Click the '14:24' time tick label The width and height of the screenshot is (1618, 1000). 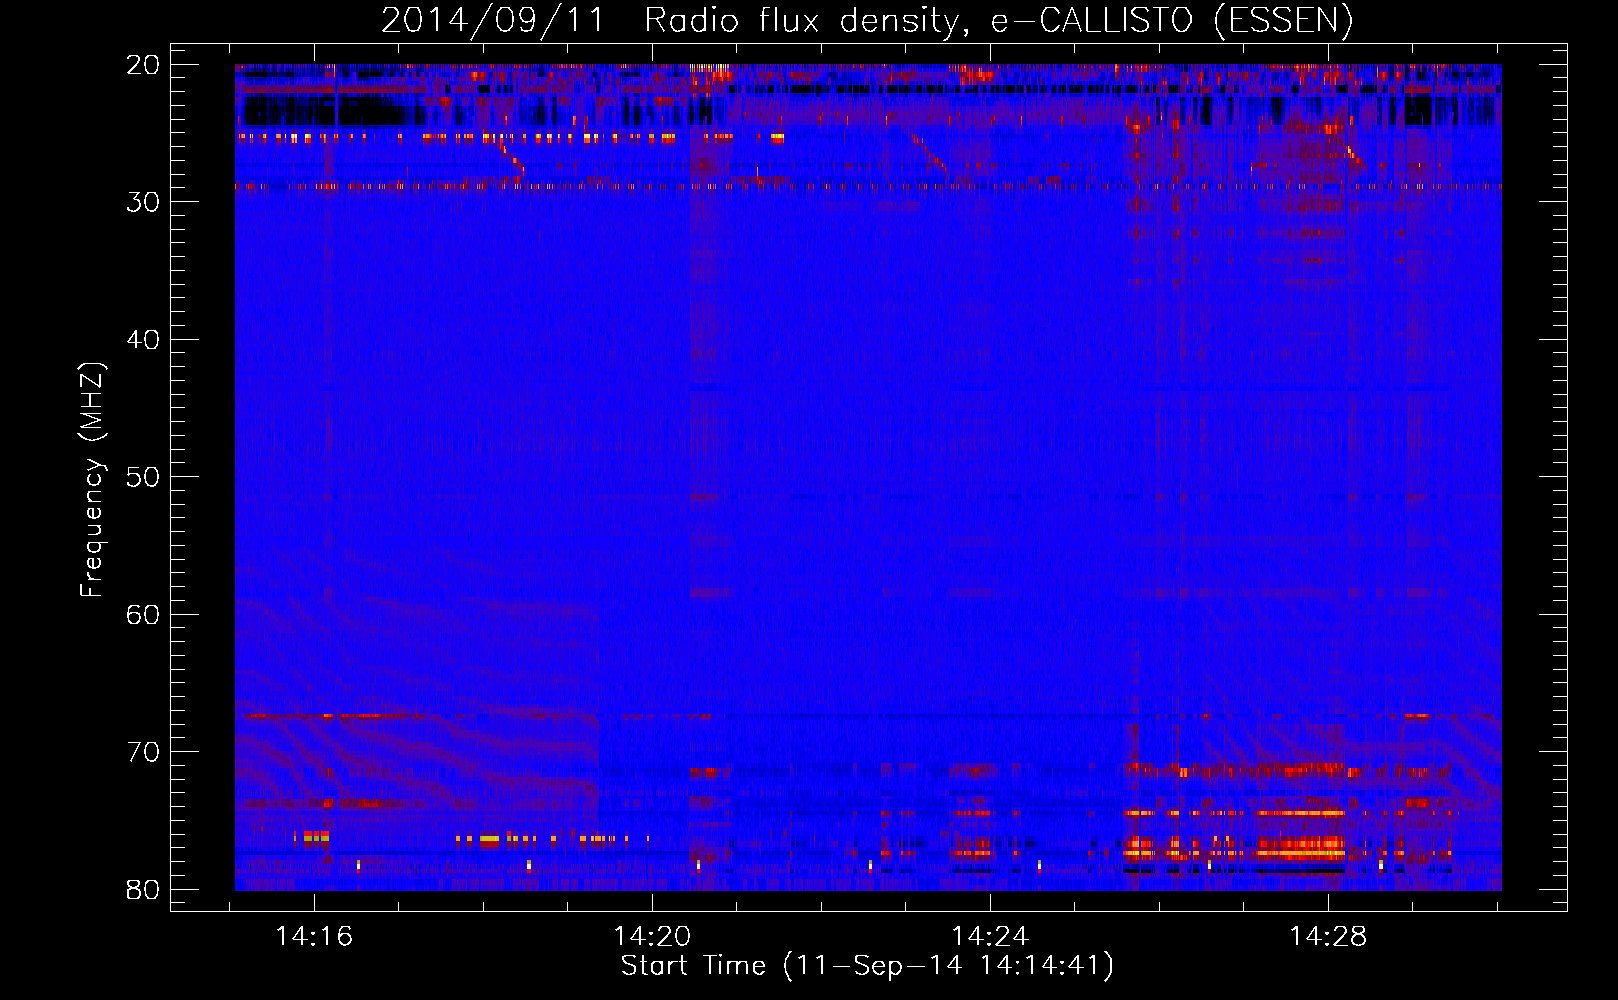click(x=990, y=937)
